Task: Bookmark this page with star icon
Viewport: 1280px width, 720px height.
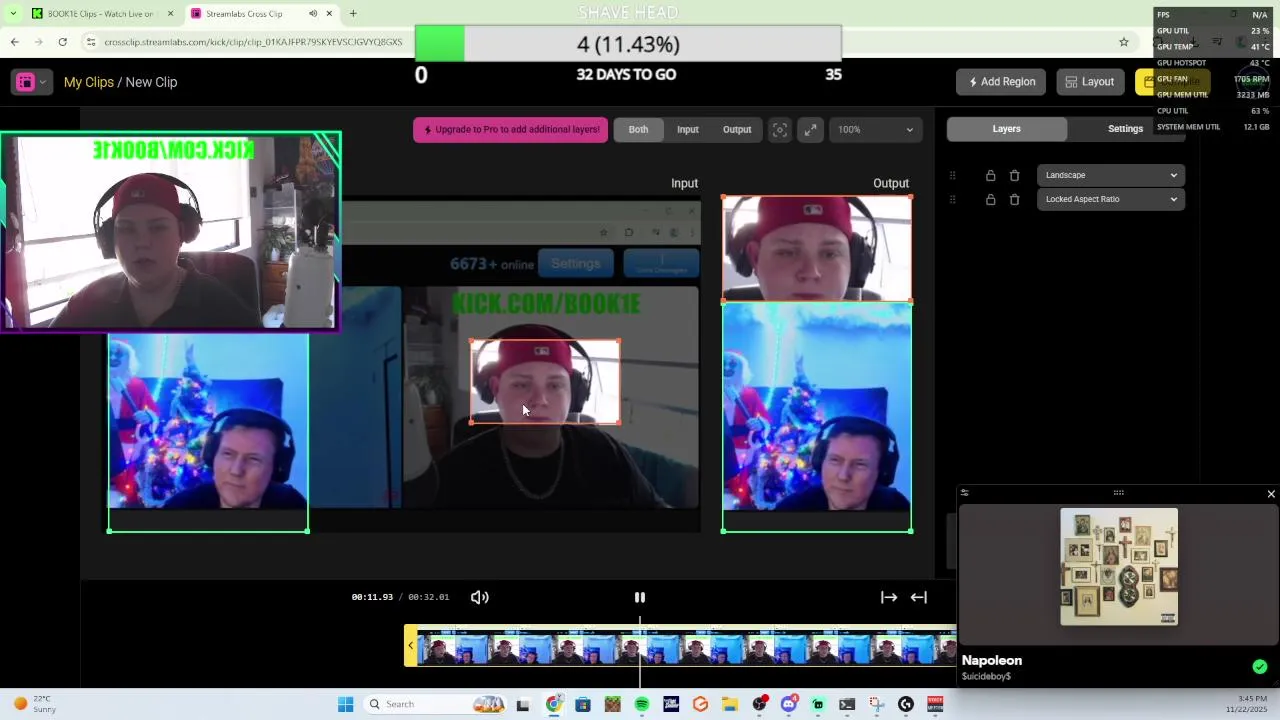Action: click(1124, 42)
